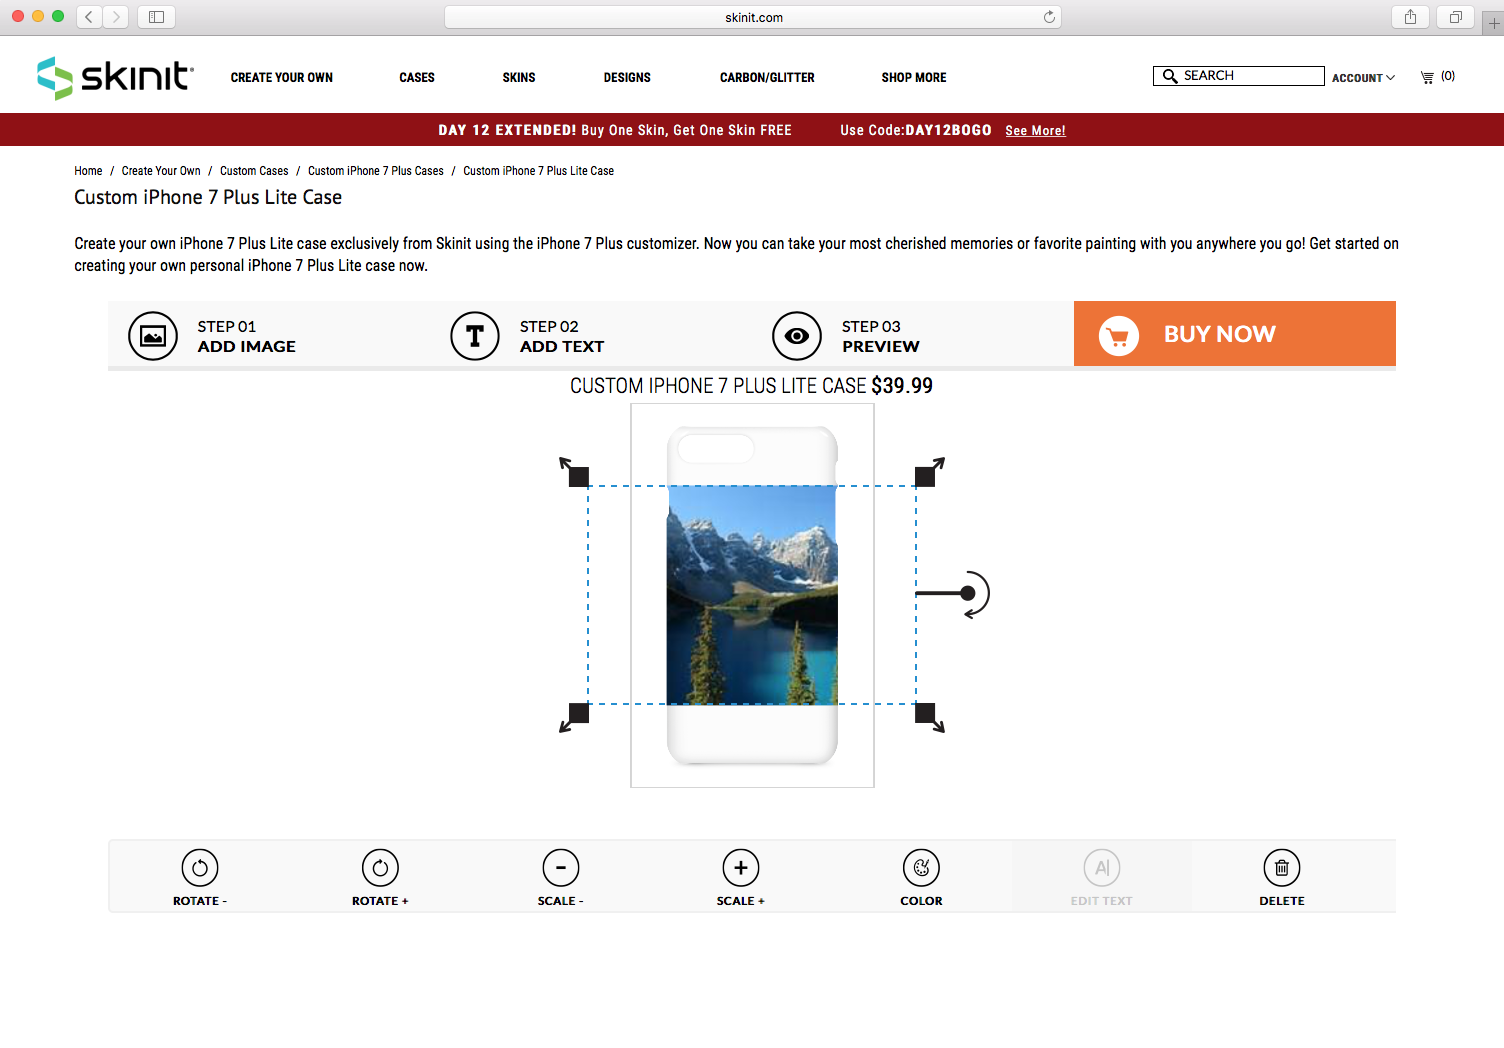This screenshot has height=1048, width=1504.
Task: Click the reload page icon
Action: click(x=1049, y=17)
